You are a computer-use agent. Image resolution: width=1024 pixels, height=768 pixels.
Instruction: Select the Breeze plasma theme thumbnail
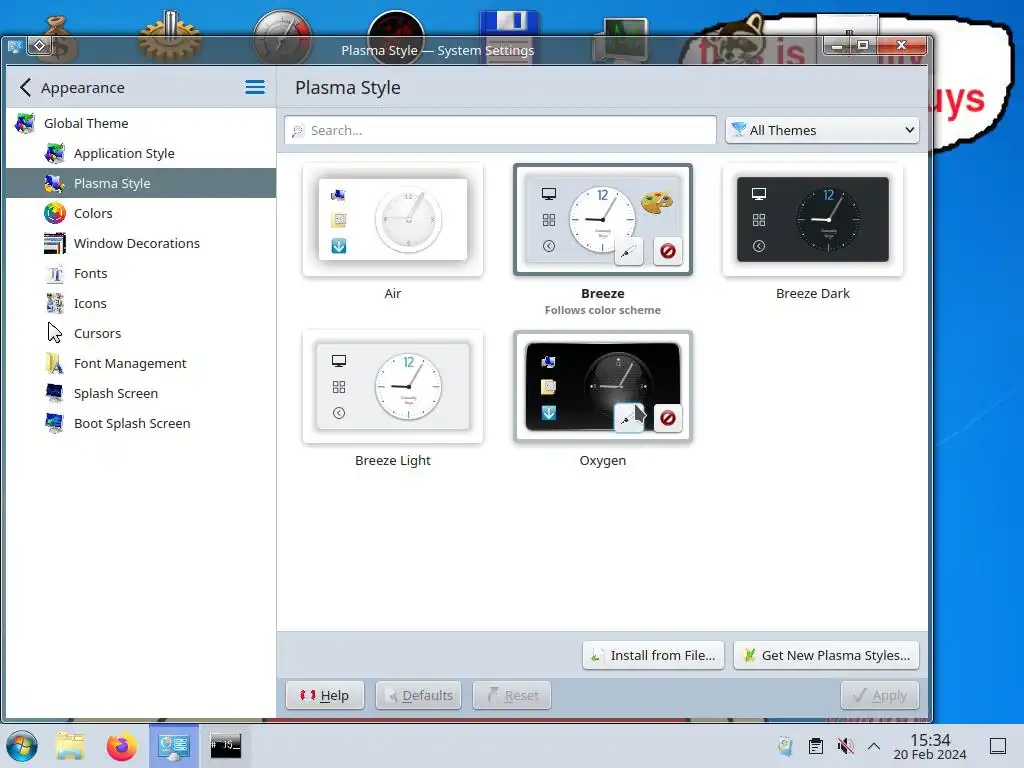(602, 219)
